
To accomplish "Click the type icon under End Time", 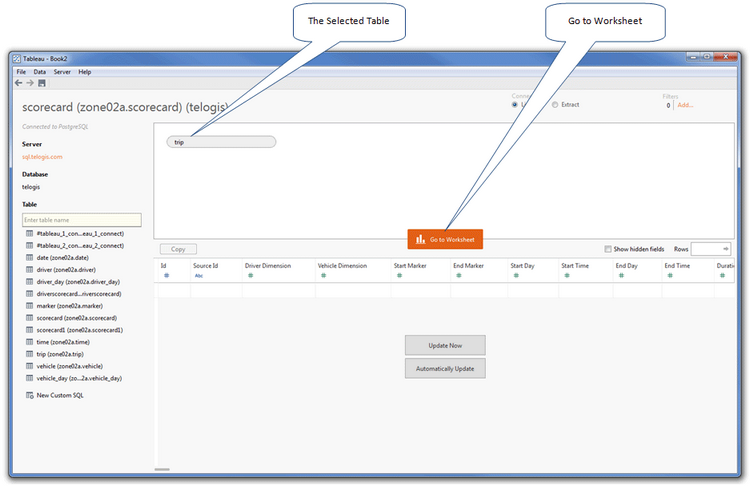I will pos(670,275).
